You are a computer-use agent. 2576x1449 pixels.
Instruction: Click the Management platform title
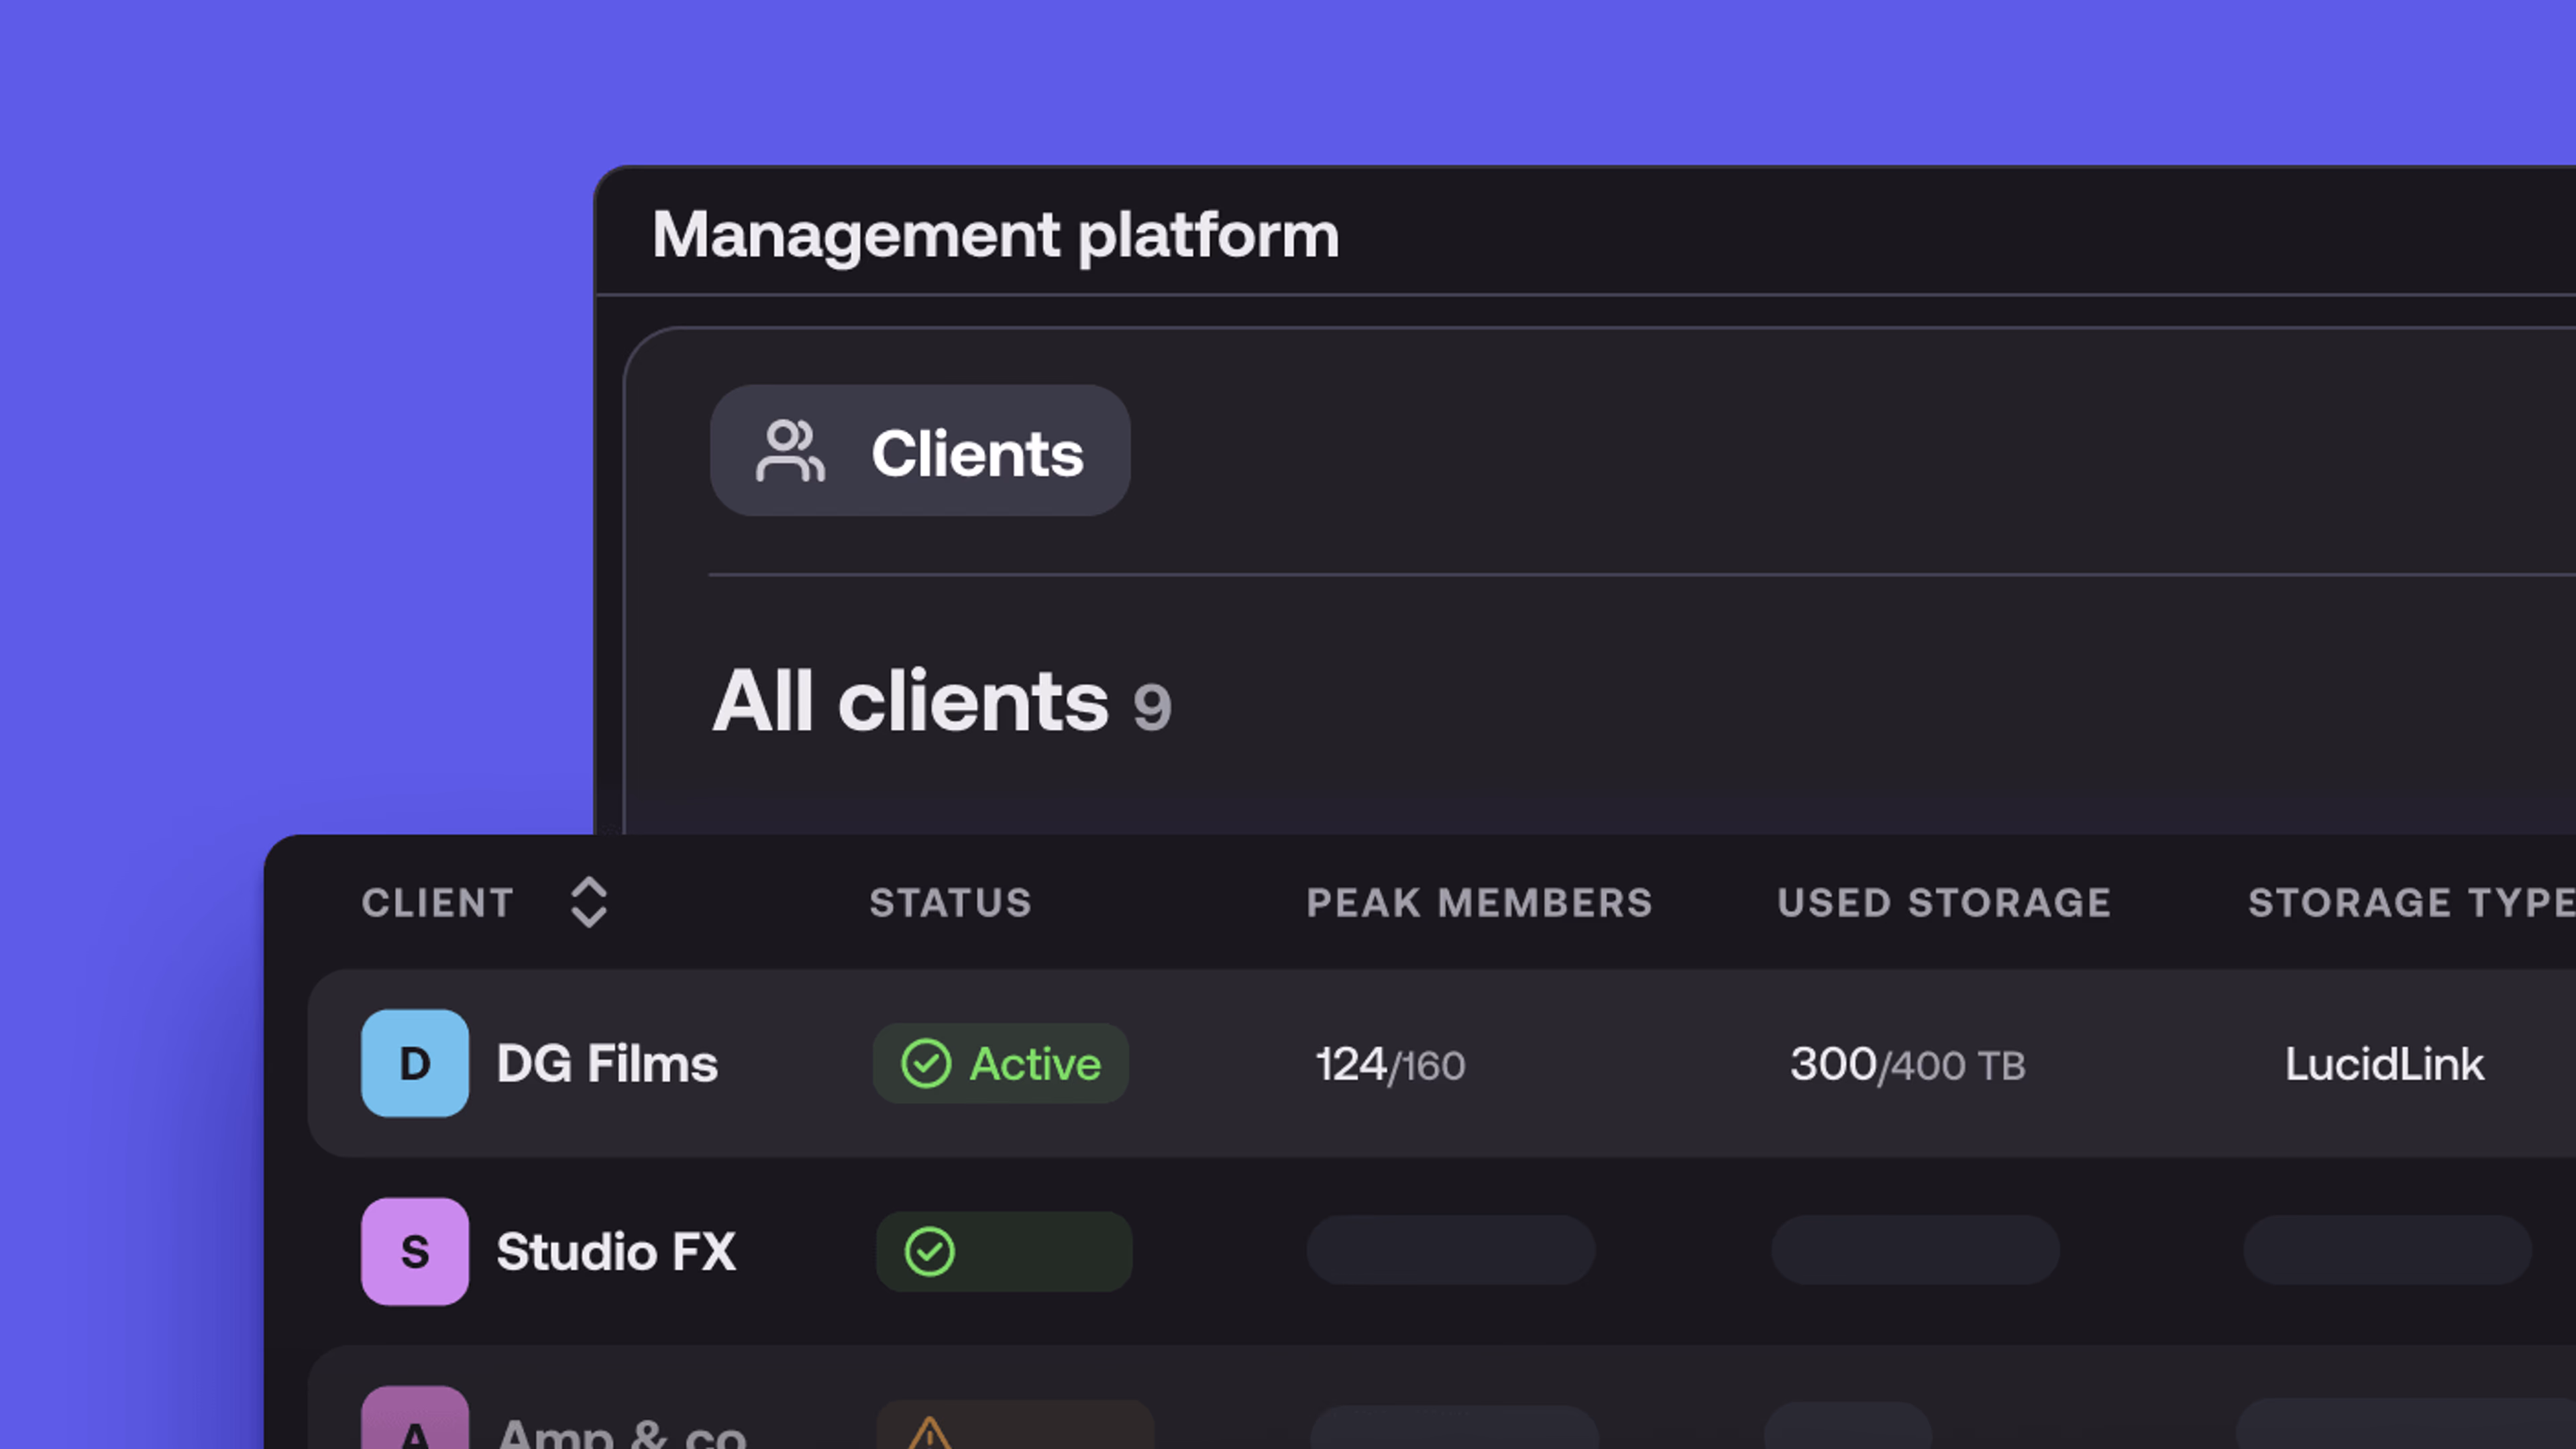coord(995,235)
